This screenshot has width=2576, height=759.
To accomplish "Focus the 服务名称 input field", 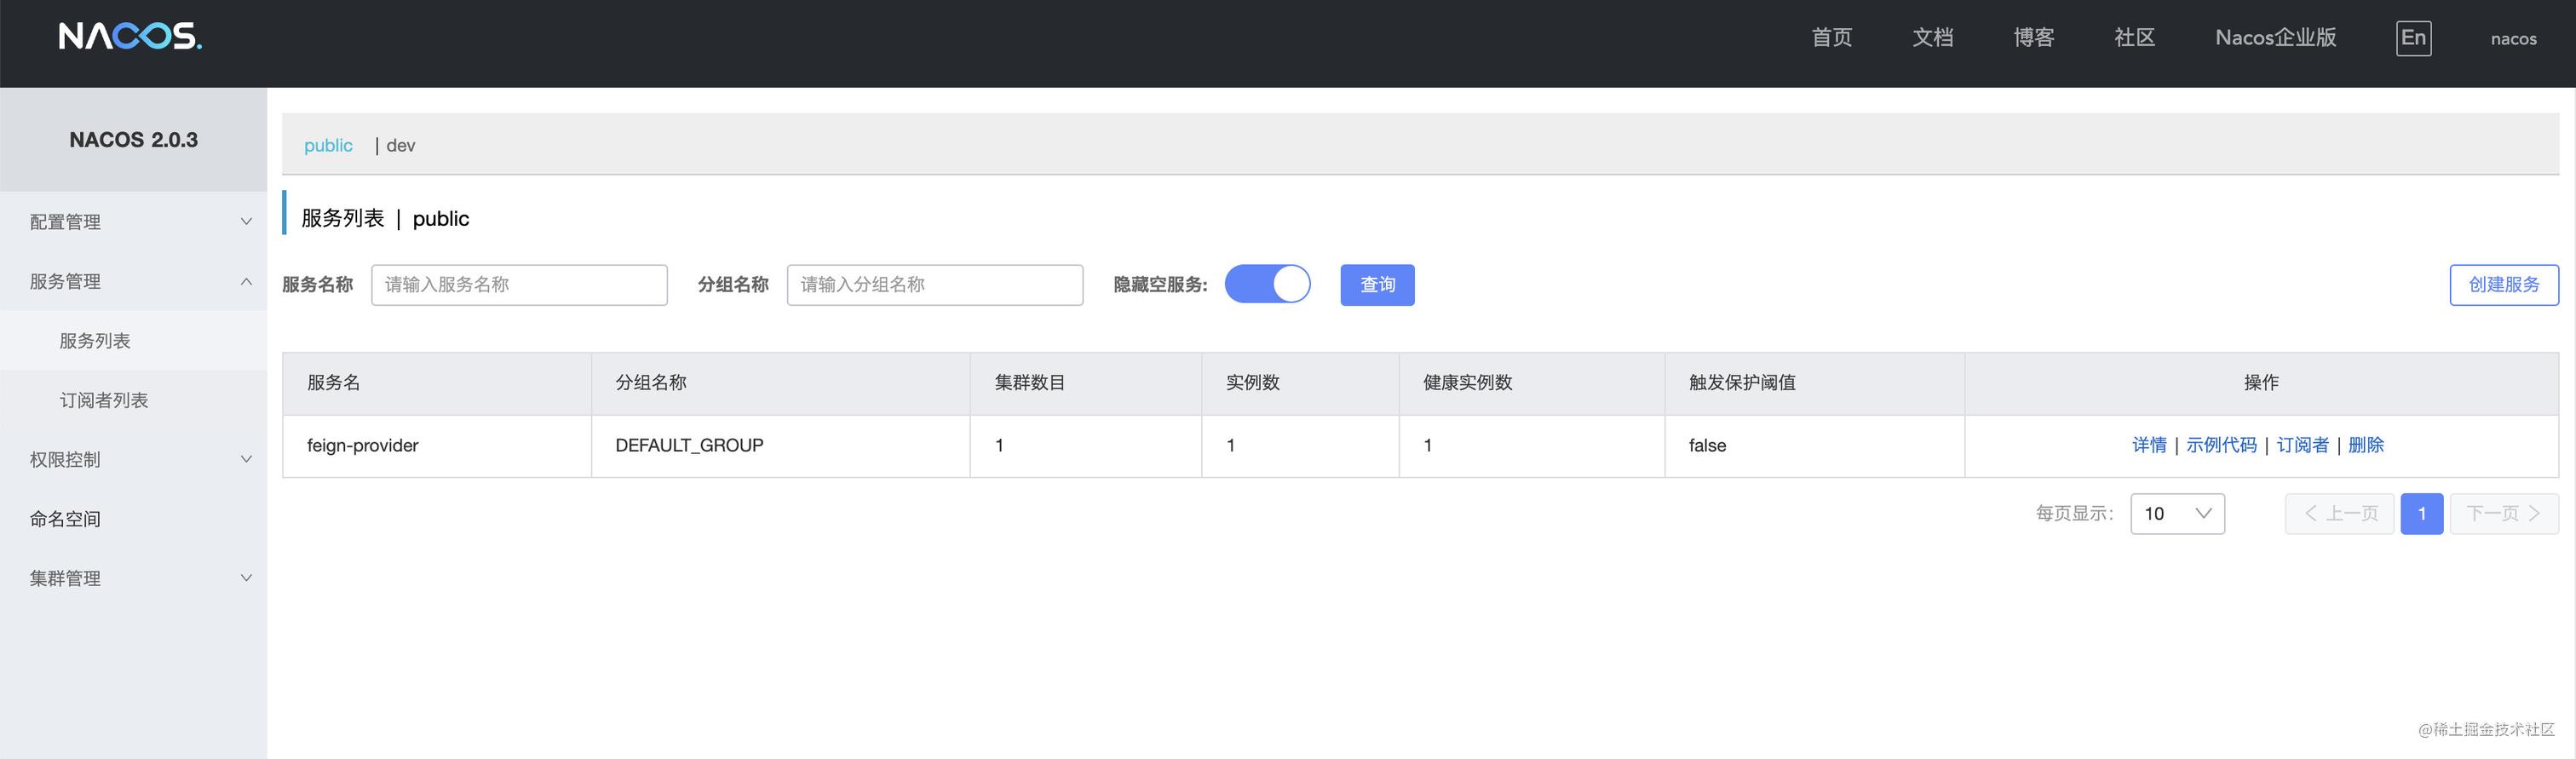I will point(519,285).
